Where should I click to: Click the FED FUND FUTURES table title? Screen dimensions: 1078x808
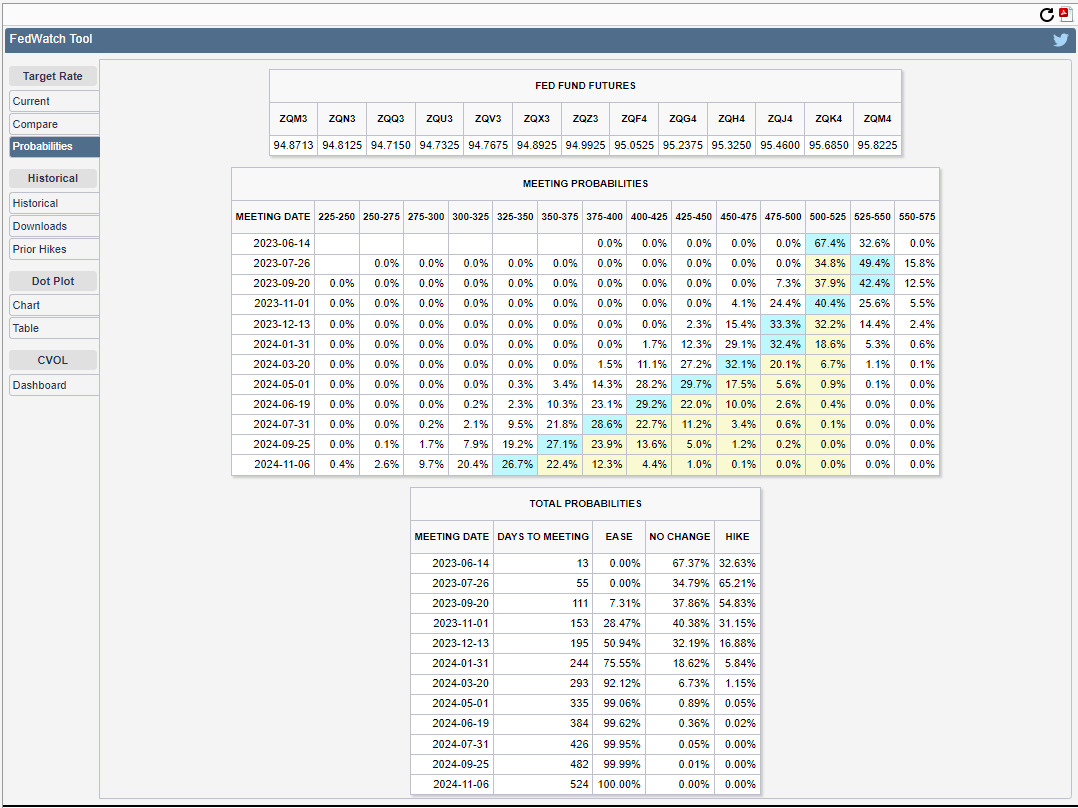coord(586,86)
